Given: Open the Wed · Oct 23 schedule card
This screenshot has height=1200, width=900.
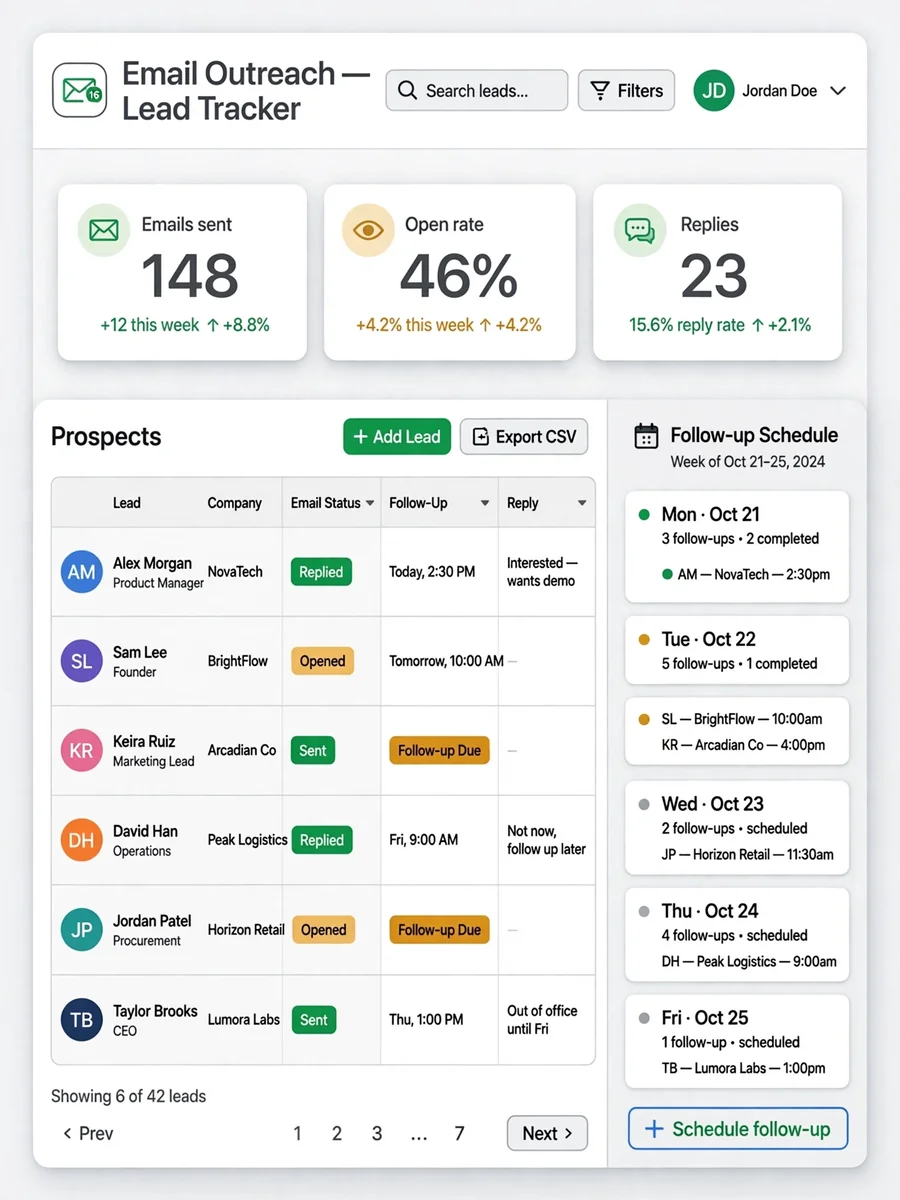Looking at the screenshot, I should point(737,828).
